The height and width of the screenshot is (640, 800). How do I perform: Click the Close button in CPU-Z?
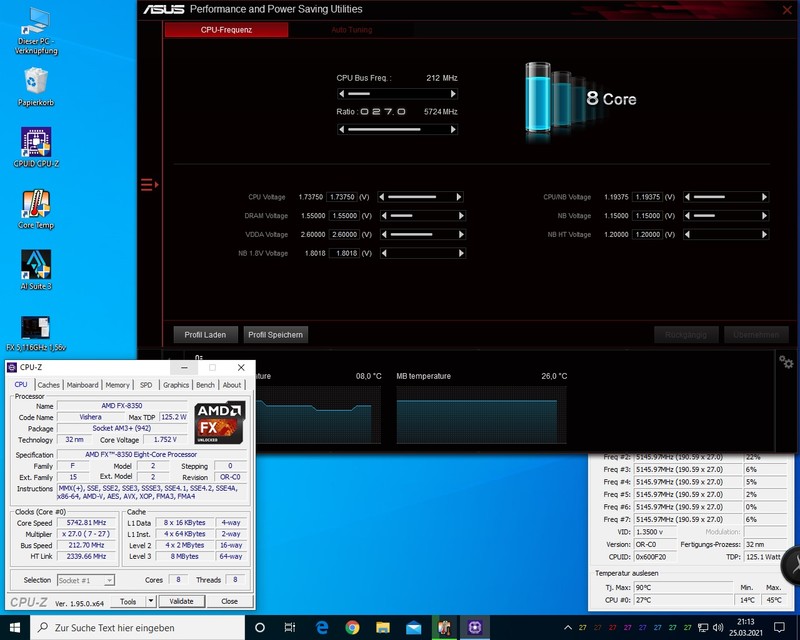tap(230, 601)
